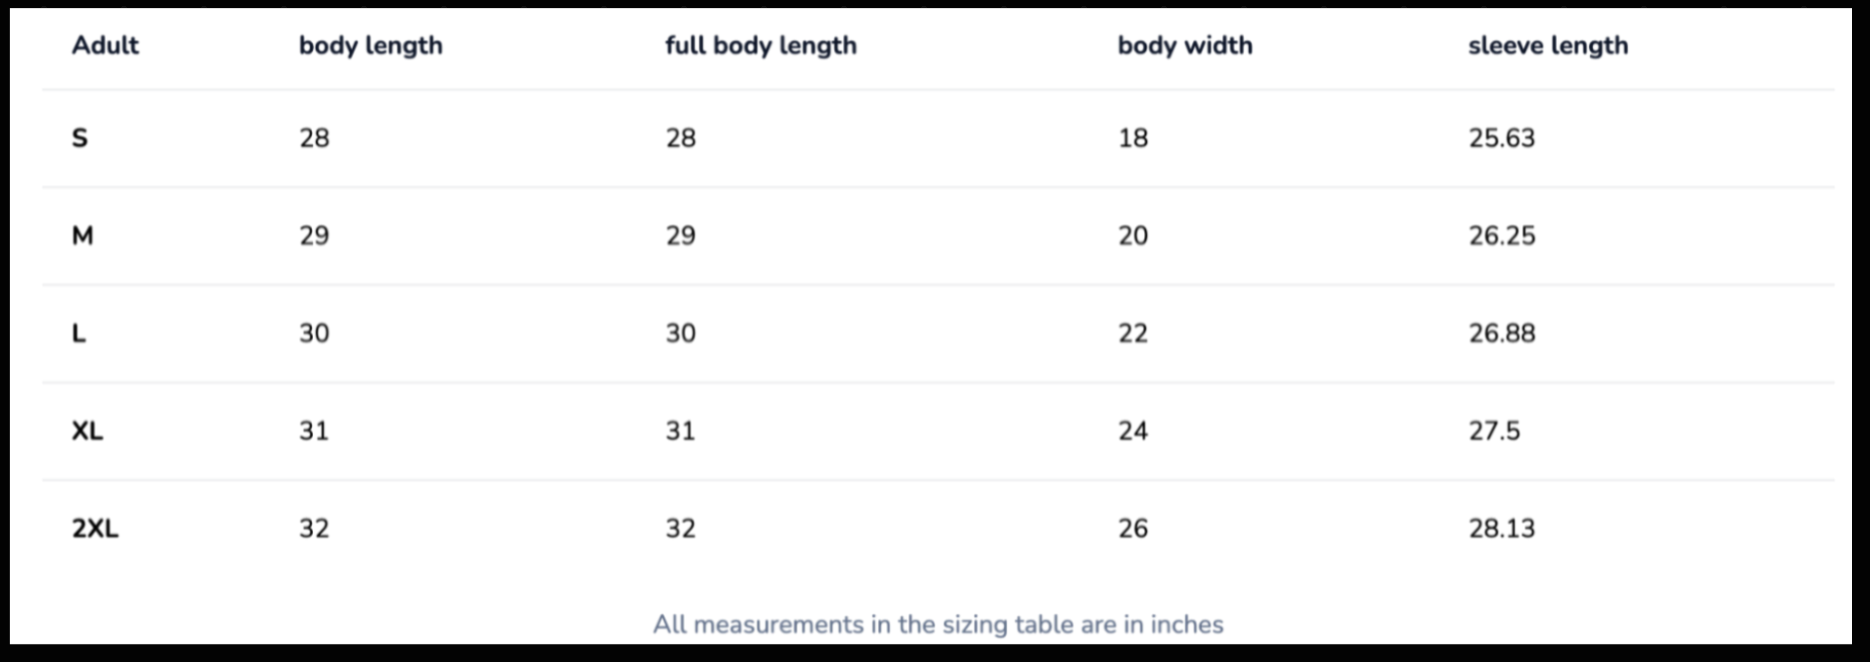This screenshot has width=1870, height=662.
Task: Click sleeve length value 26.88
Action: tap(1501, 333)
